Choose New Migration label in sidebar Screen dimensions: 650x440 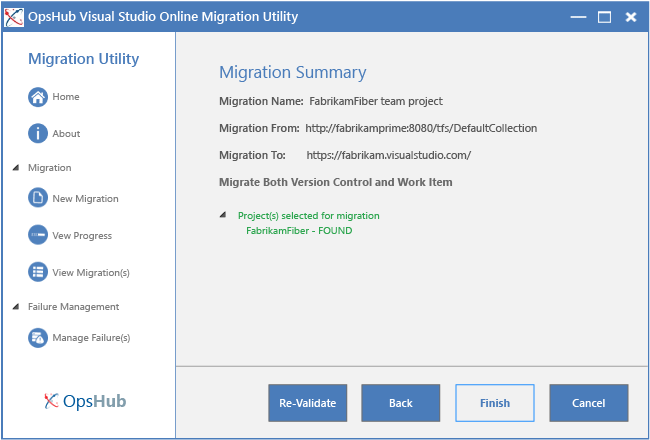85,199
